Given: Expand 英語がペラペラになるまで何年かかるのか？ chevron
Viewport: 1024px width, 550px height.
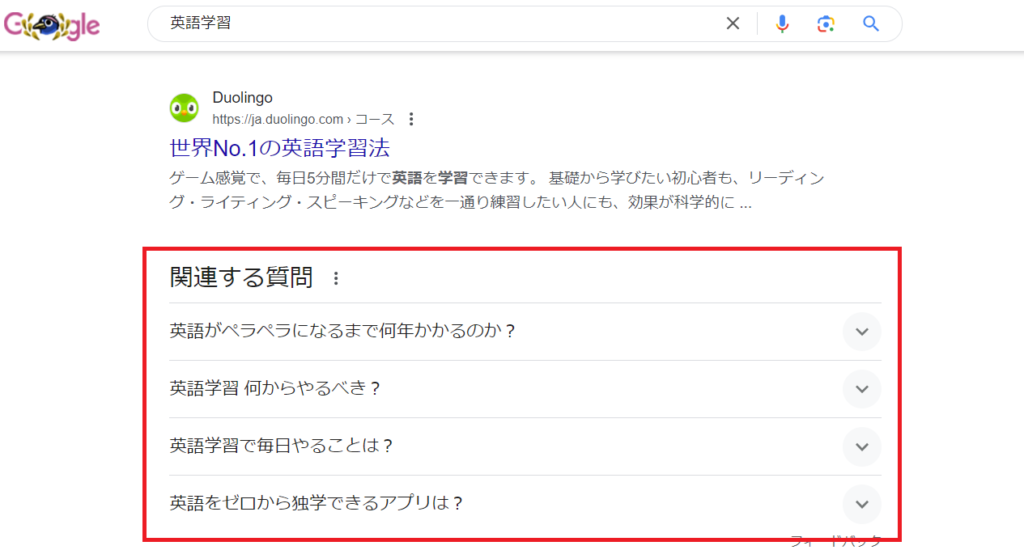Looking at the screenshot, I should (x=862, y=331).
